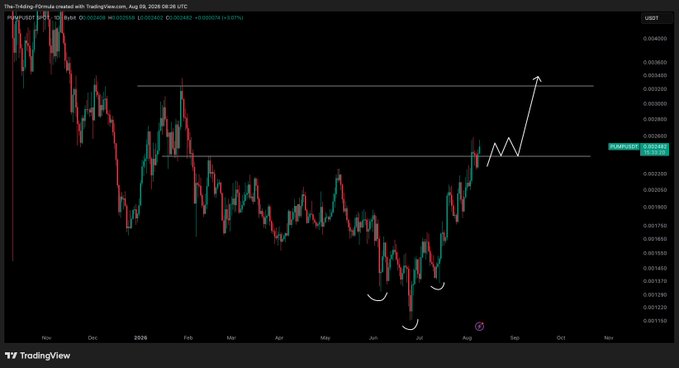Screen dimensions: 679x368
Task: Click the +0.000074 (+3.07%) change value
Action: pyautogui.click(x=219, y=18)
